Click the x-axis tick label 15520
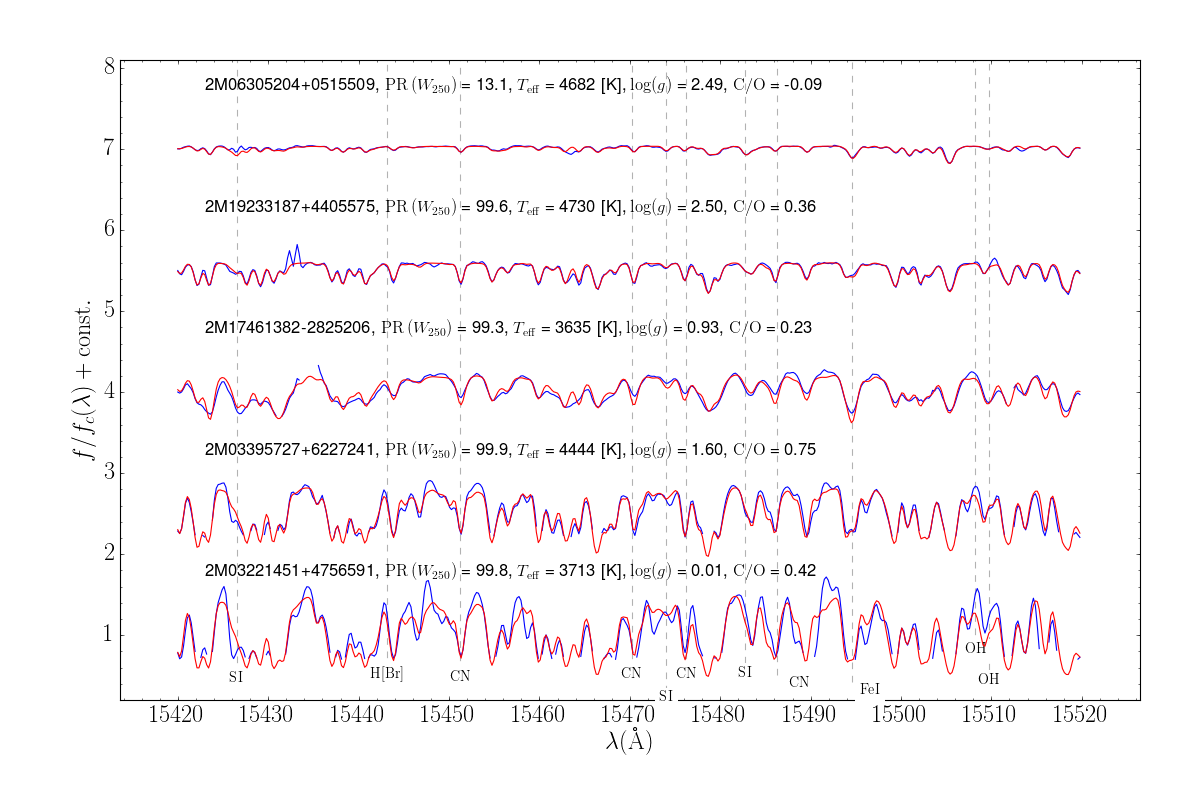Screen dimensions: 1200x800 pos(1080,717)
